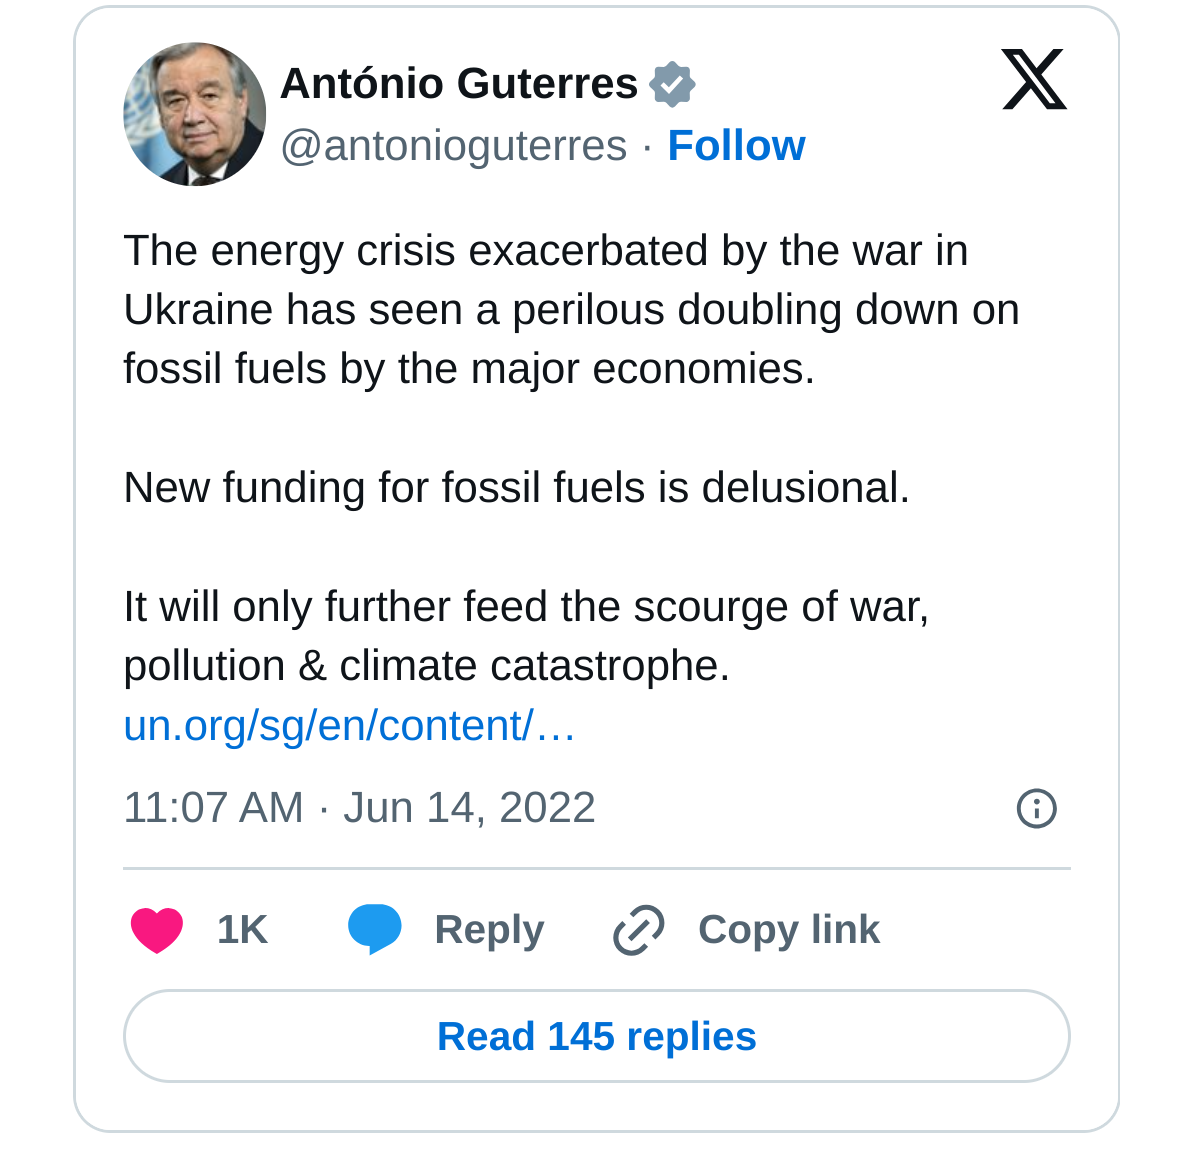Click the 11:07 AM · Jun 14, 2022 timestamp
This screenshot has width=1183, height=1153.
coord(359,808)
